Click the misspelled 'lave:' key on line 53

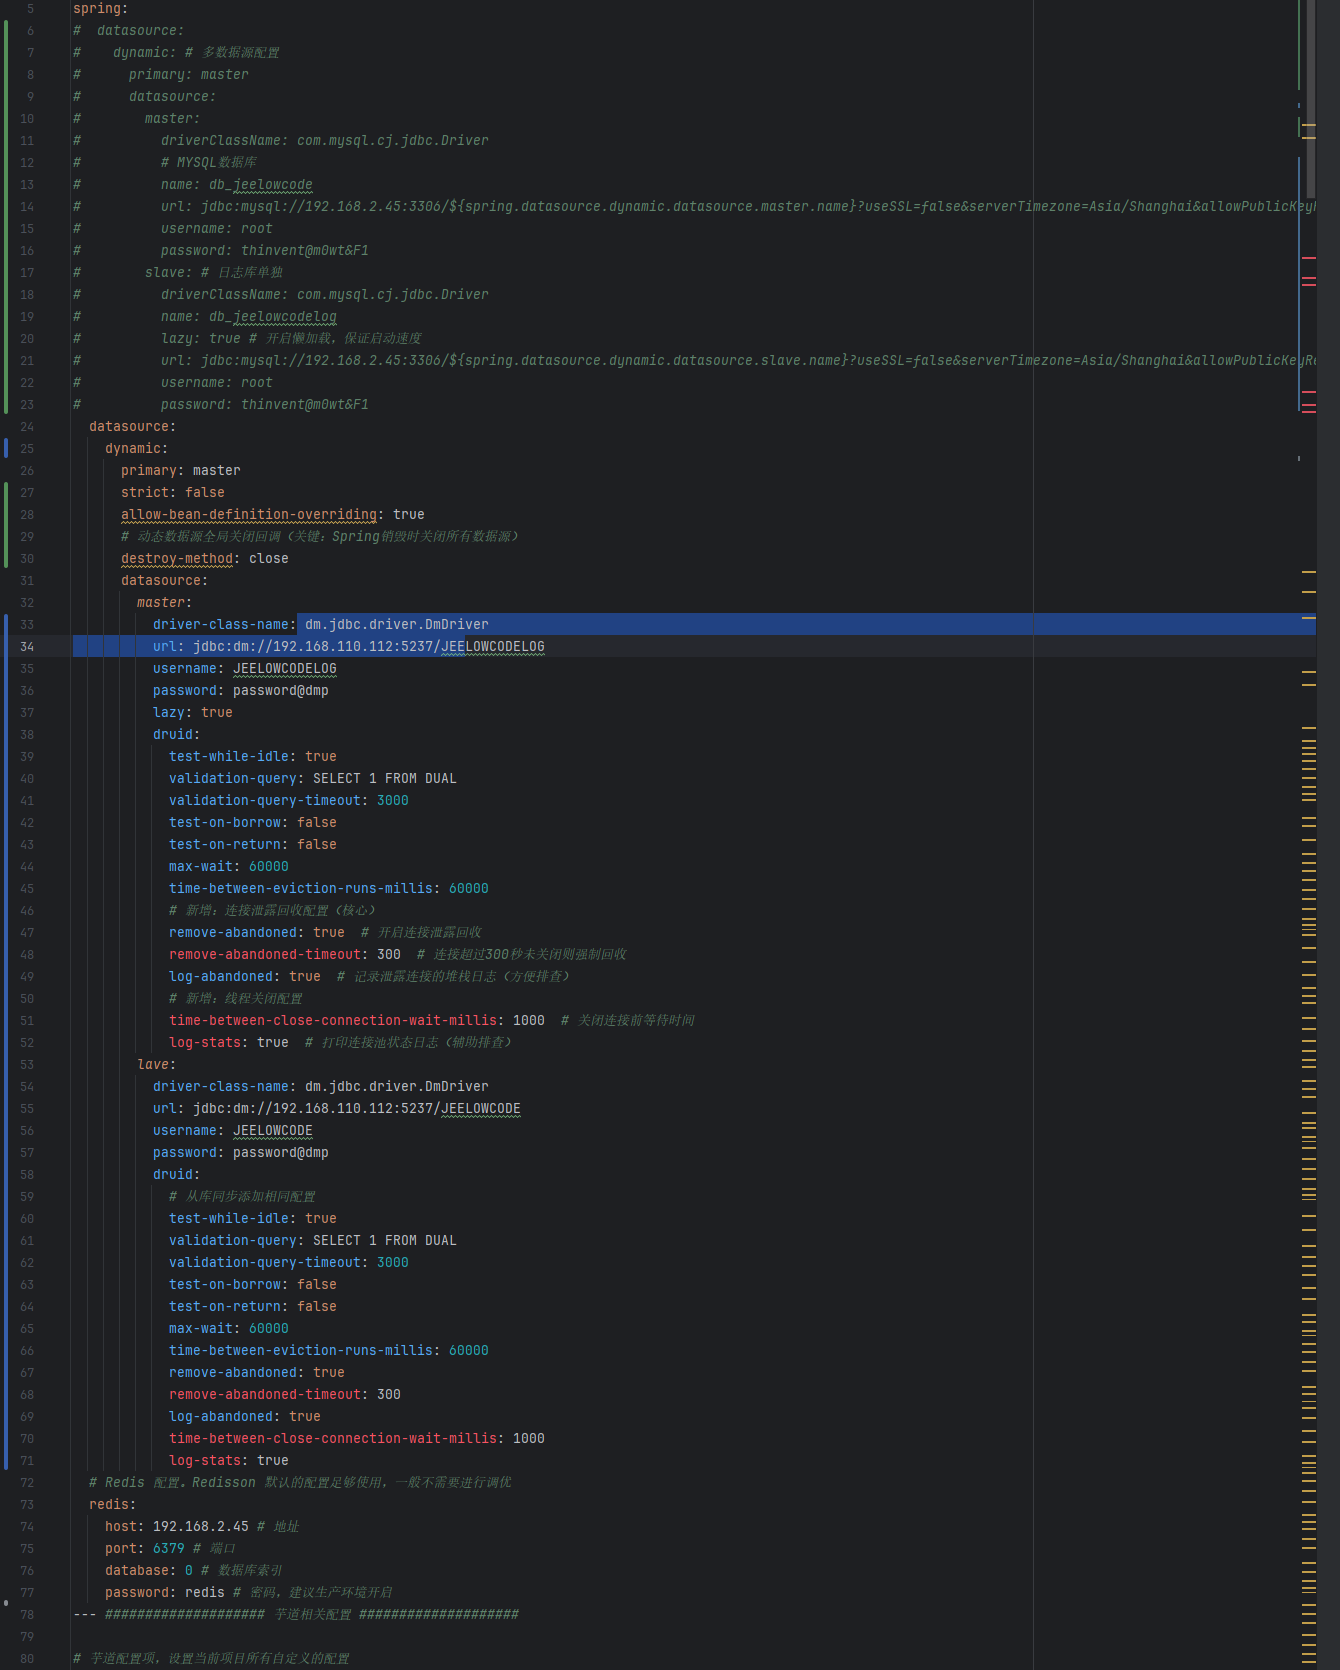point(156,1065)
